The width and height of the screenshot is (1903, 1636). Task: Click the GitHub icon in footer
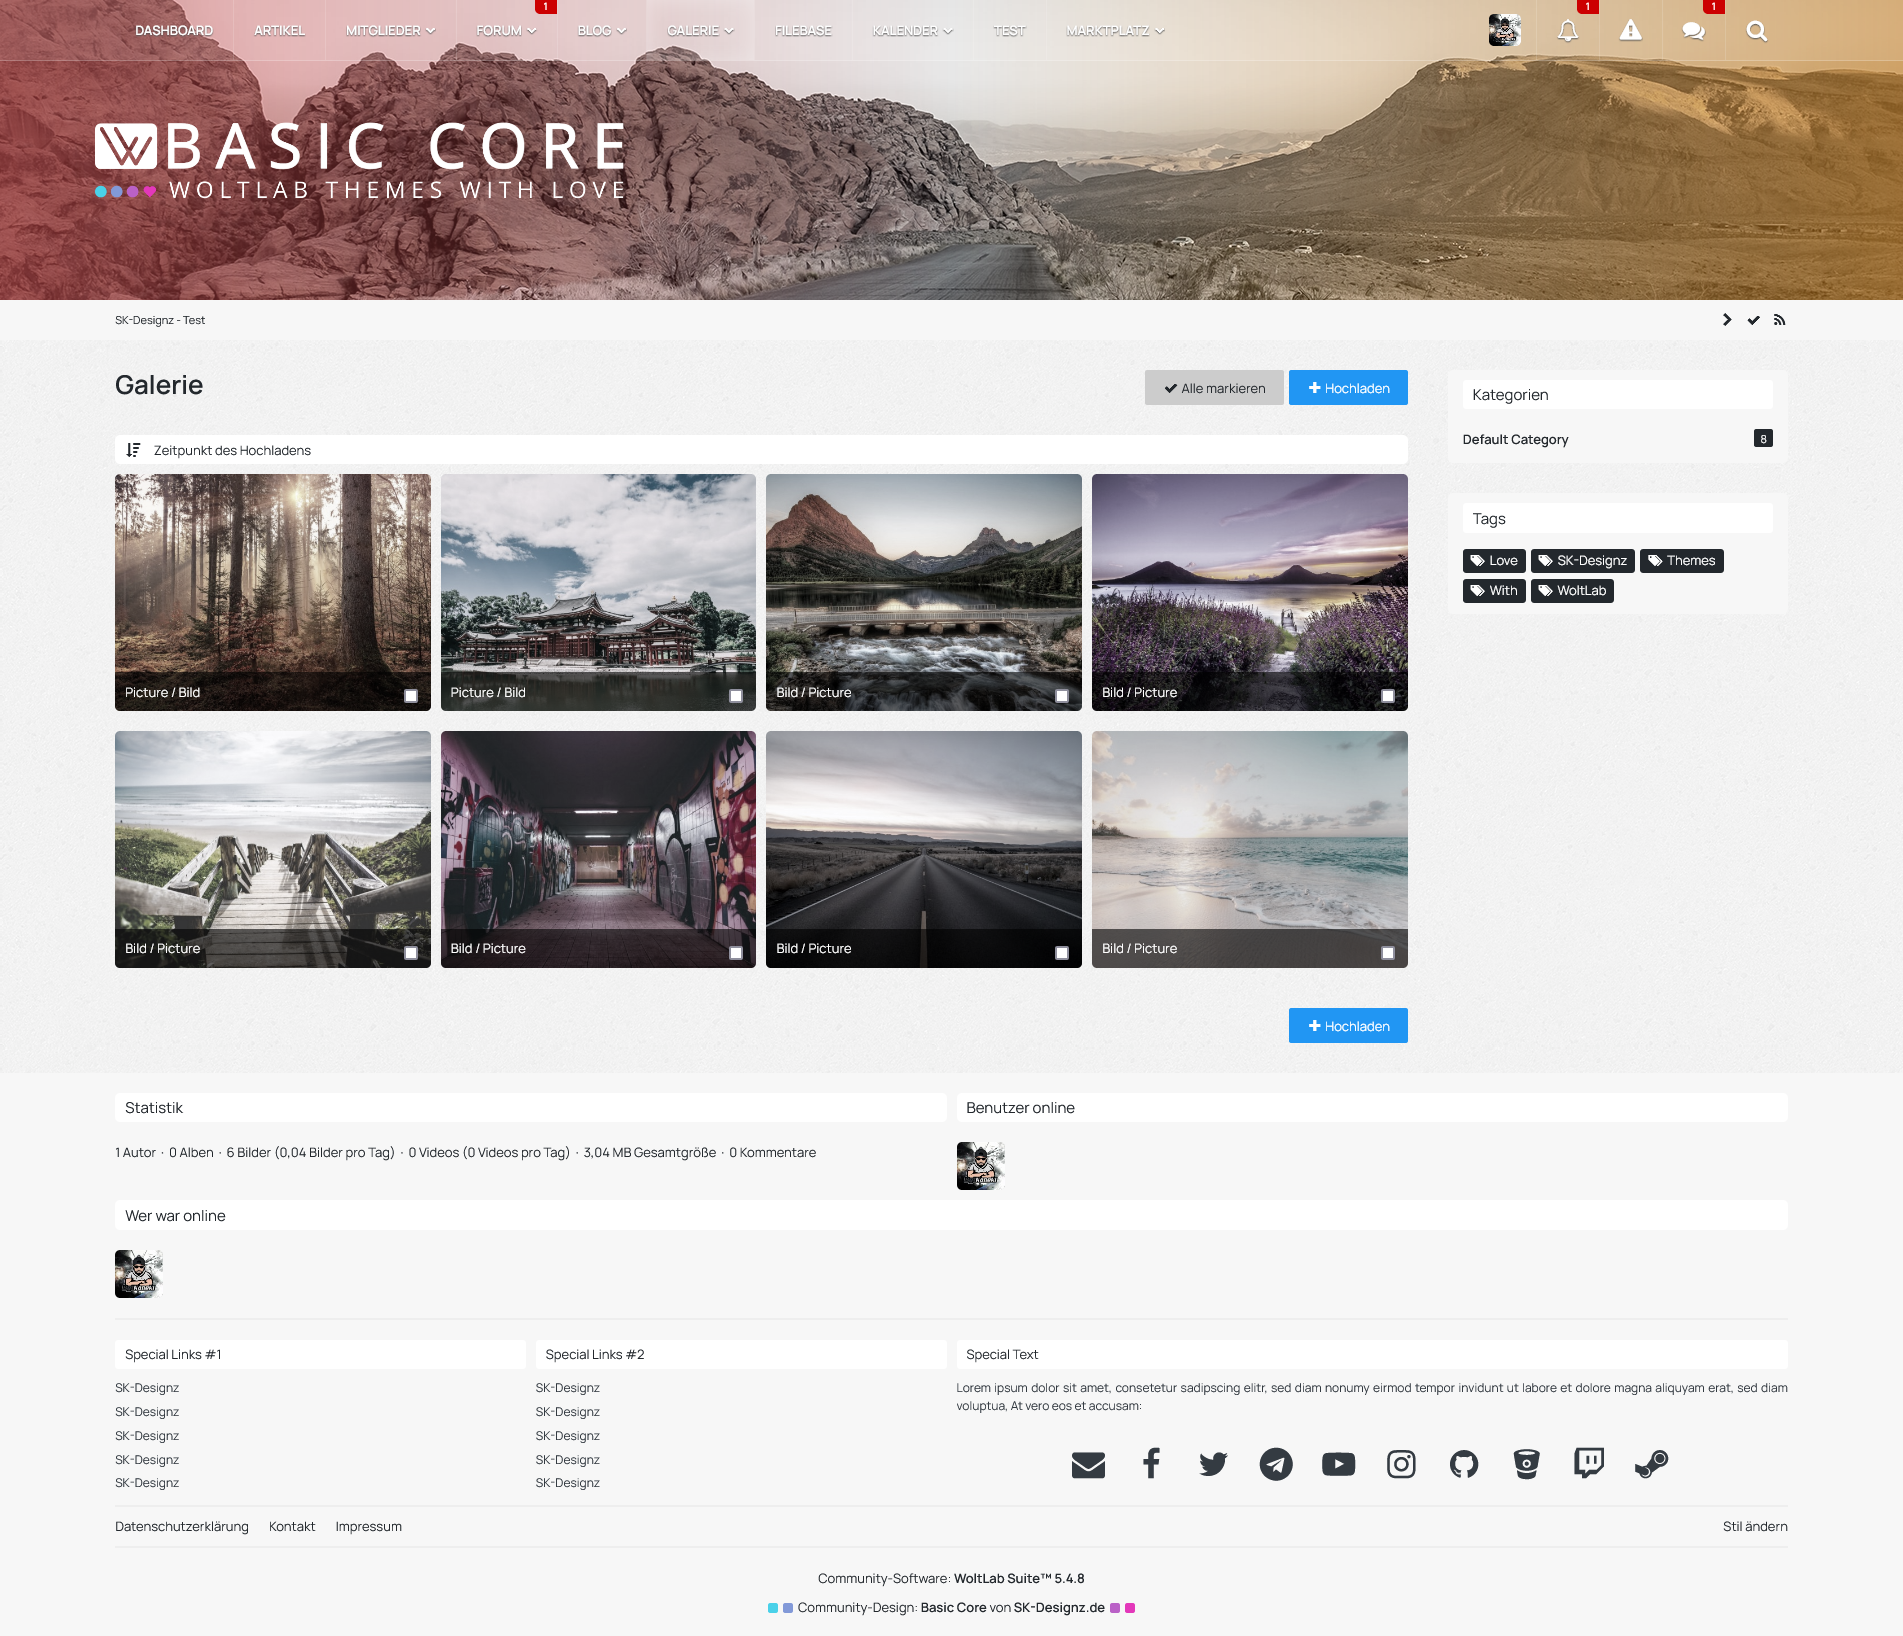pos(1463,1464)
